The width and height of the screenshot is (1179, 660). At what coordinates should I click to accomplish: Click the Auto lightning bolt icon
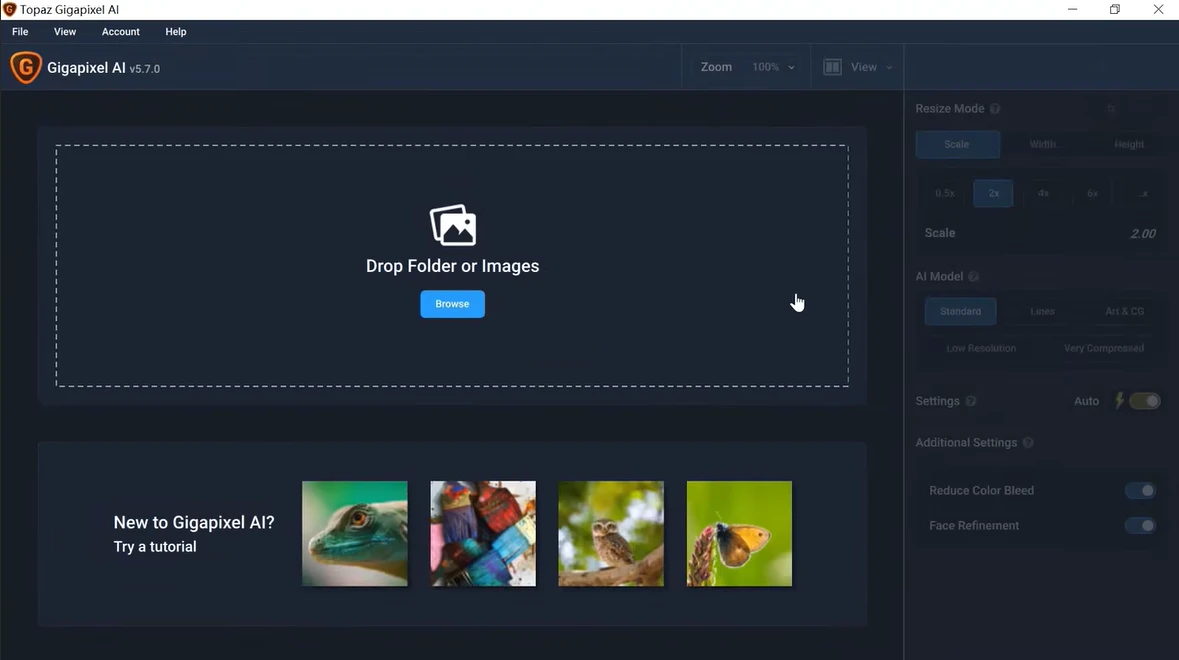click(x=1118, y=401)
